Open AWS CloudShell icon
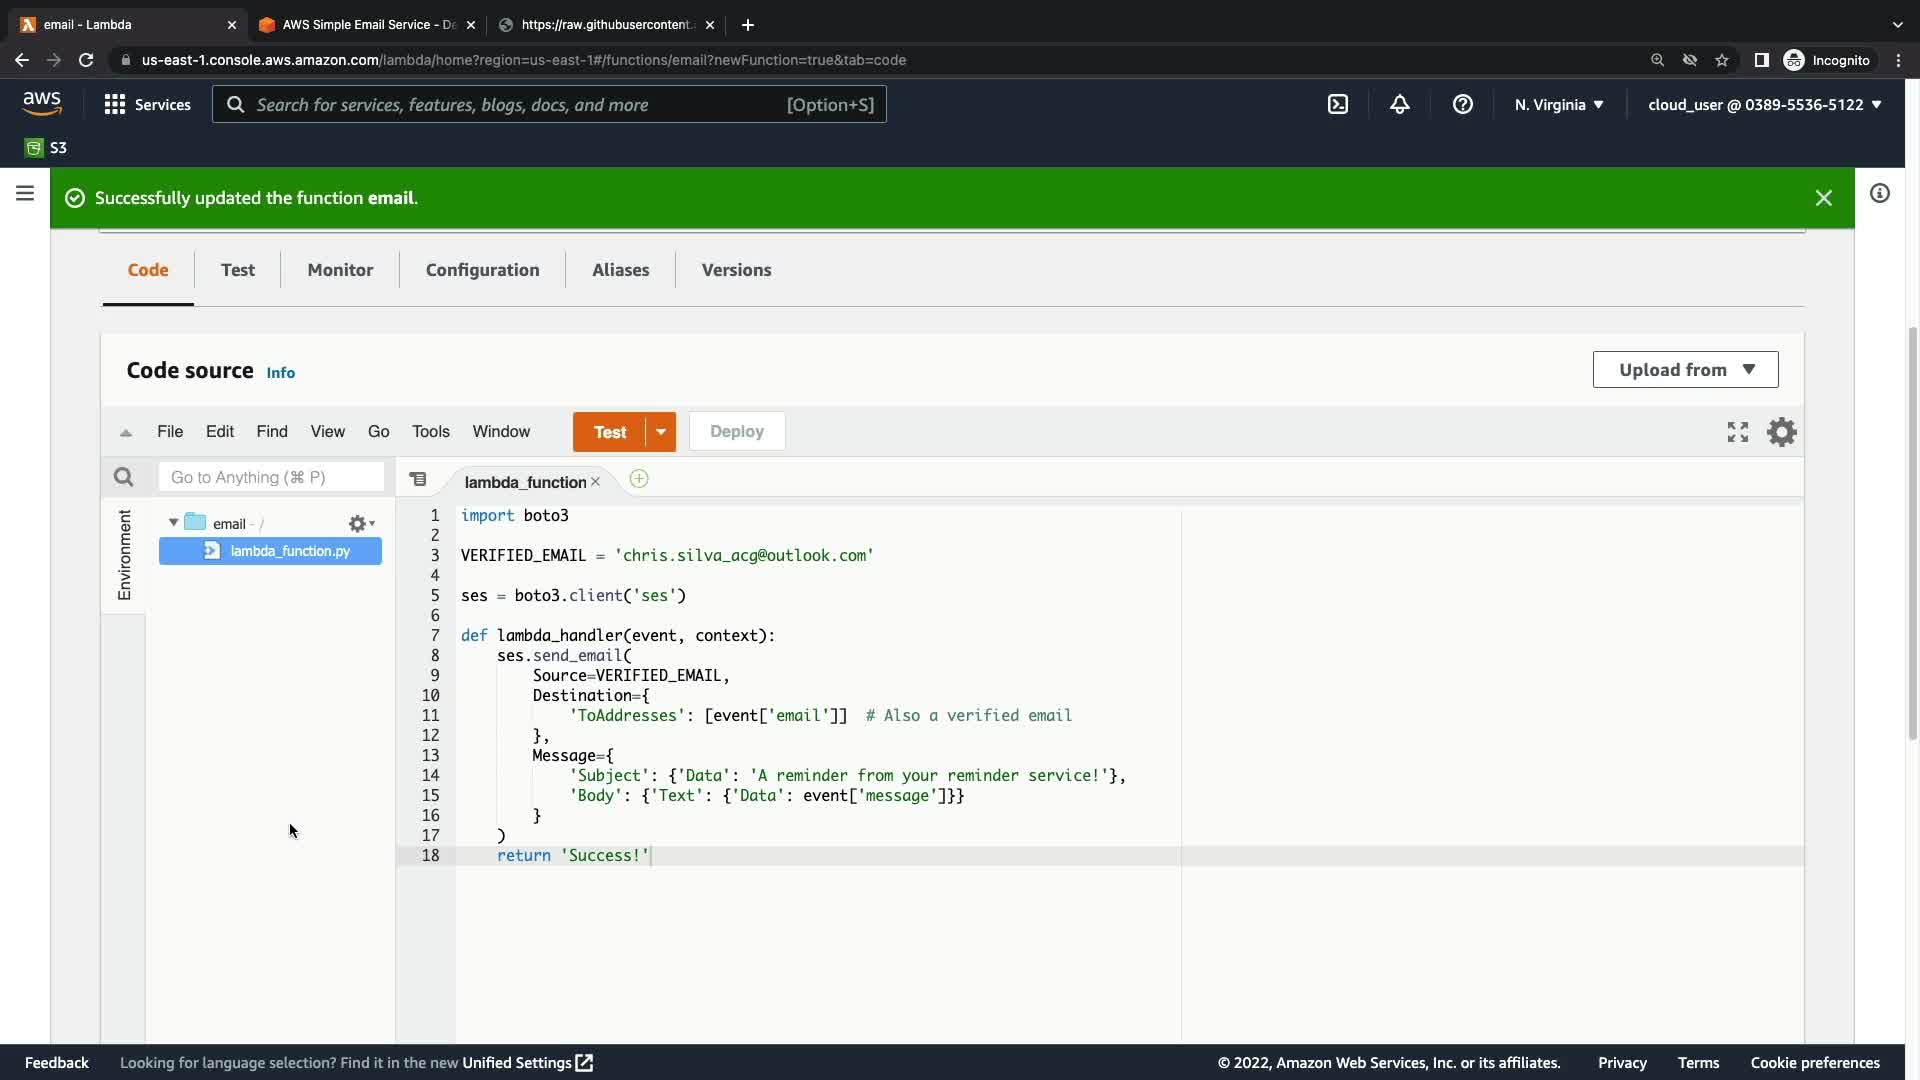Screen dimensions: 1920x1080 click(1337, 104)
